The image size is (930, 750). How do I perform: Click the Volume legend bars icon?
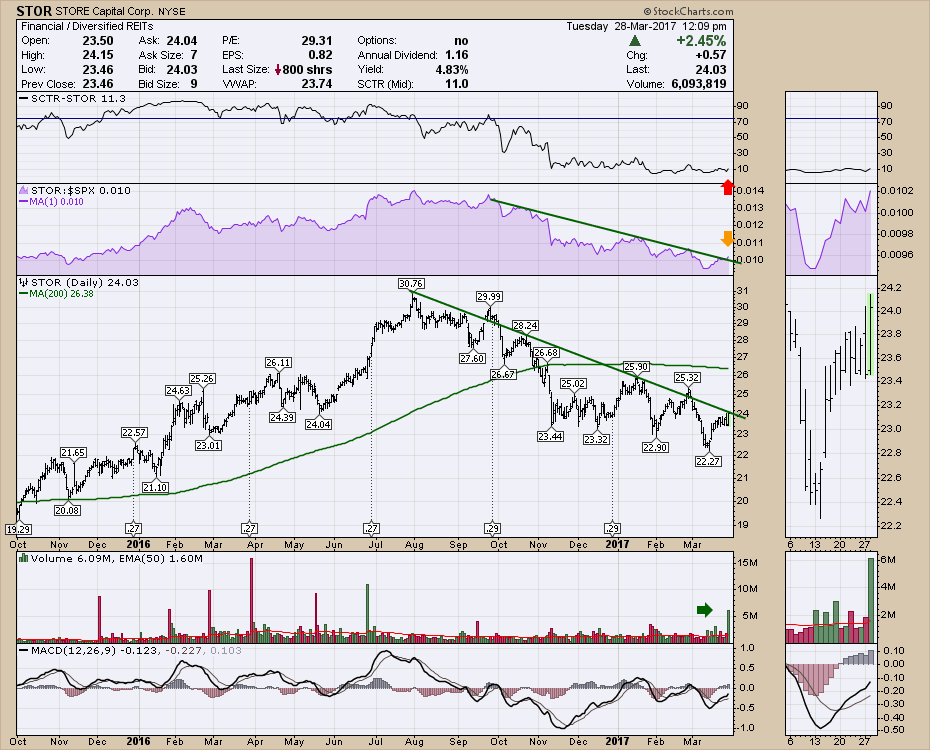point(24,558)
